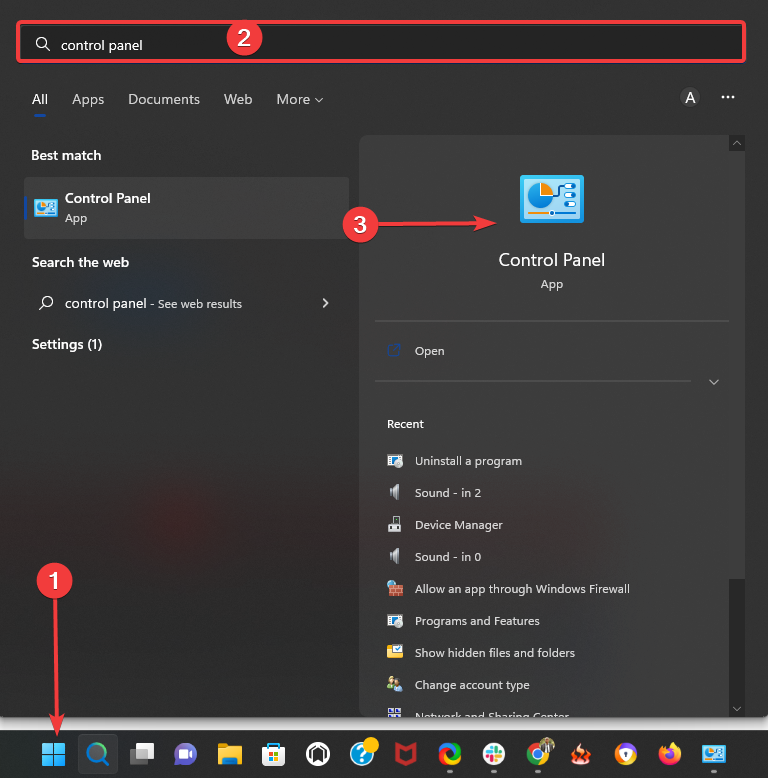Viewport: 768px width, 778px height.
Task: Open Google Chrome from the taskbar
Action: [538, 753]
